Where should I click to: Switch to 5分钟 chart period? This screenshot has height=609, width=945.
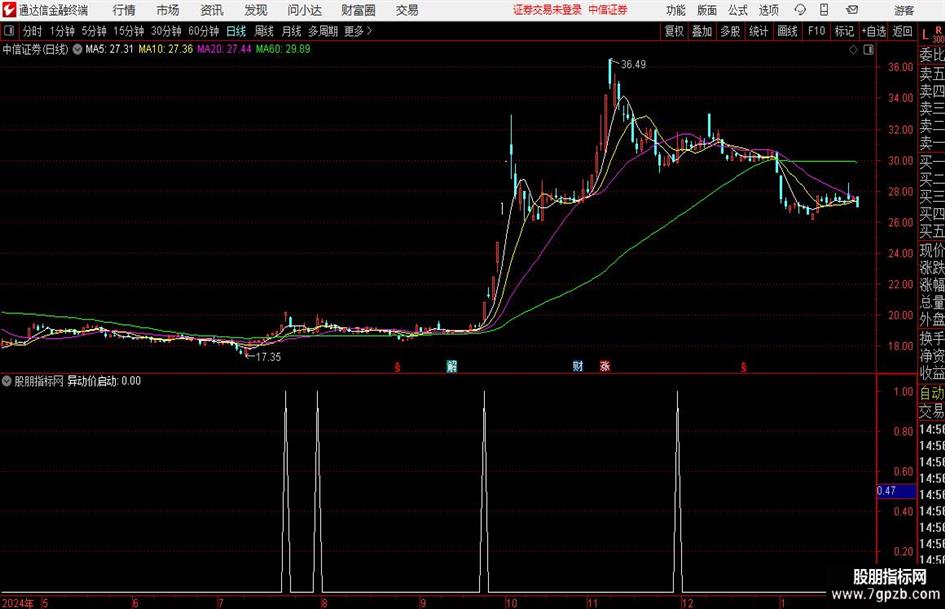93,31
